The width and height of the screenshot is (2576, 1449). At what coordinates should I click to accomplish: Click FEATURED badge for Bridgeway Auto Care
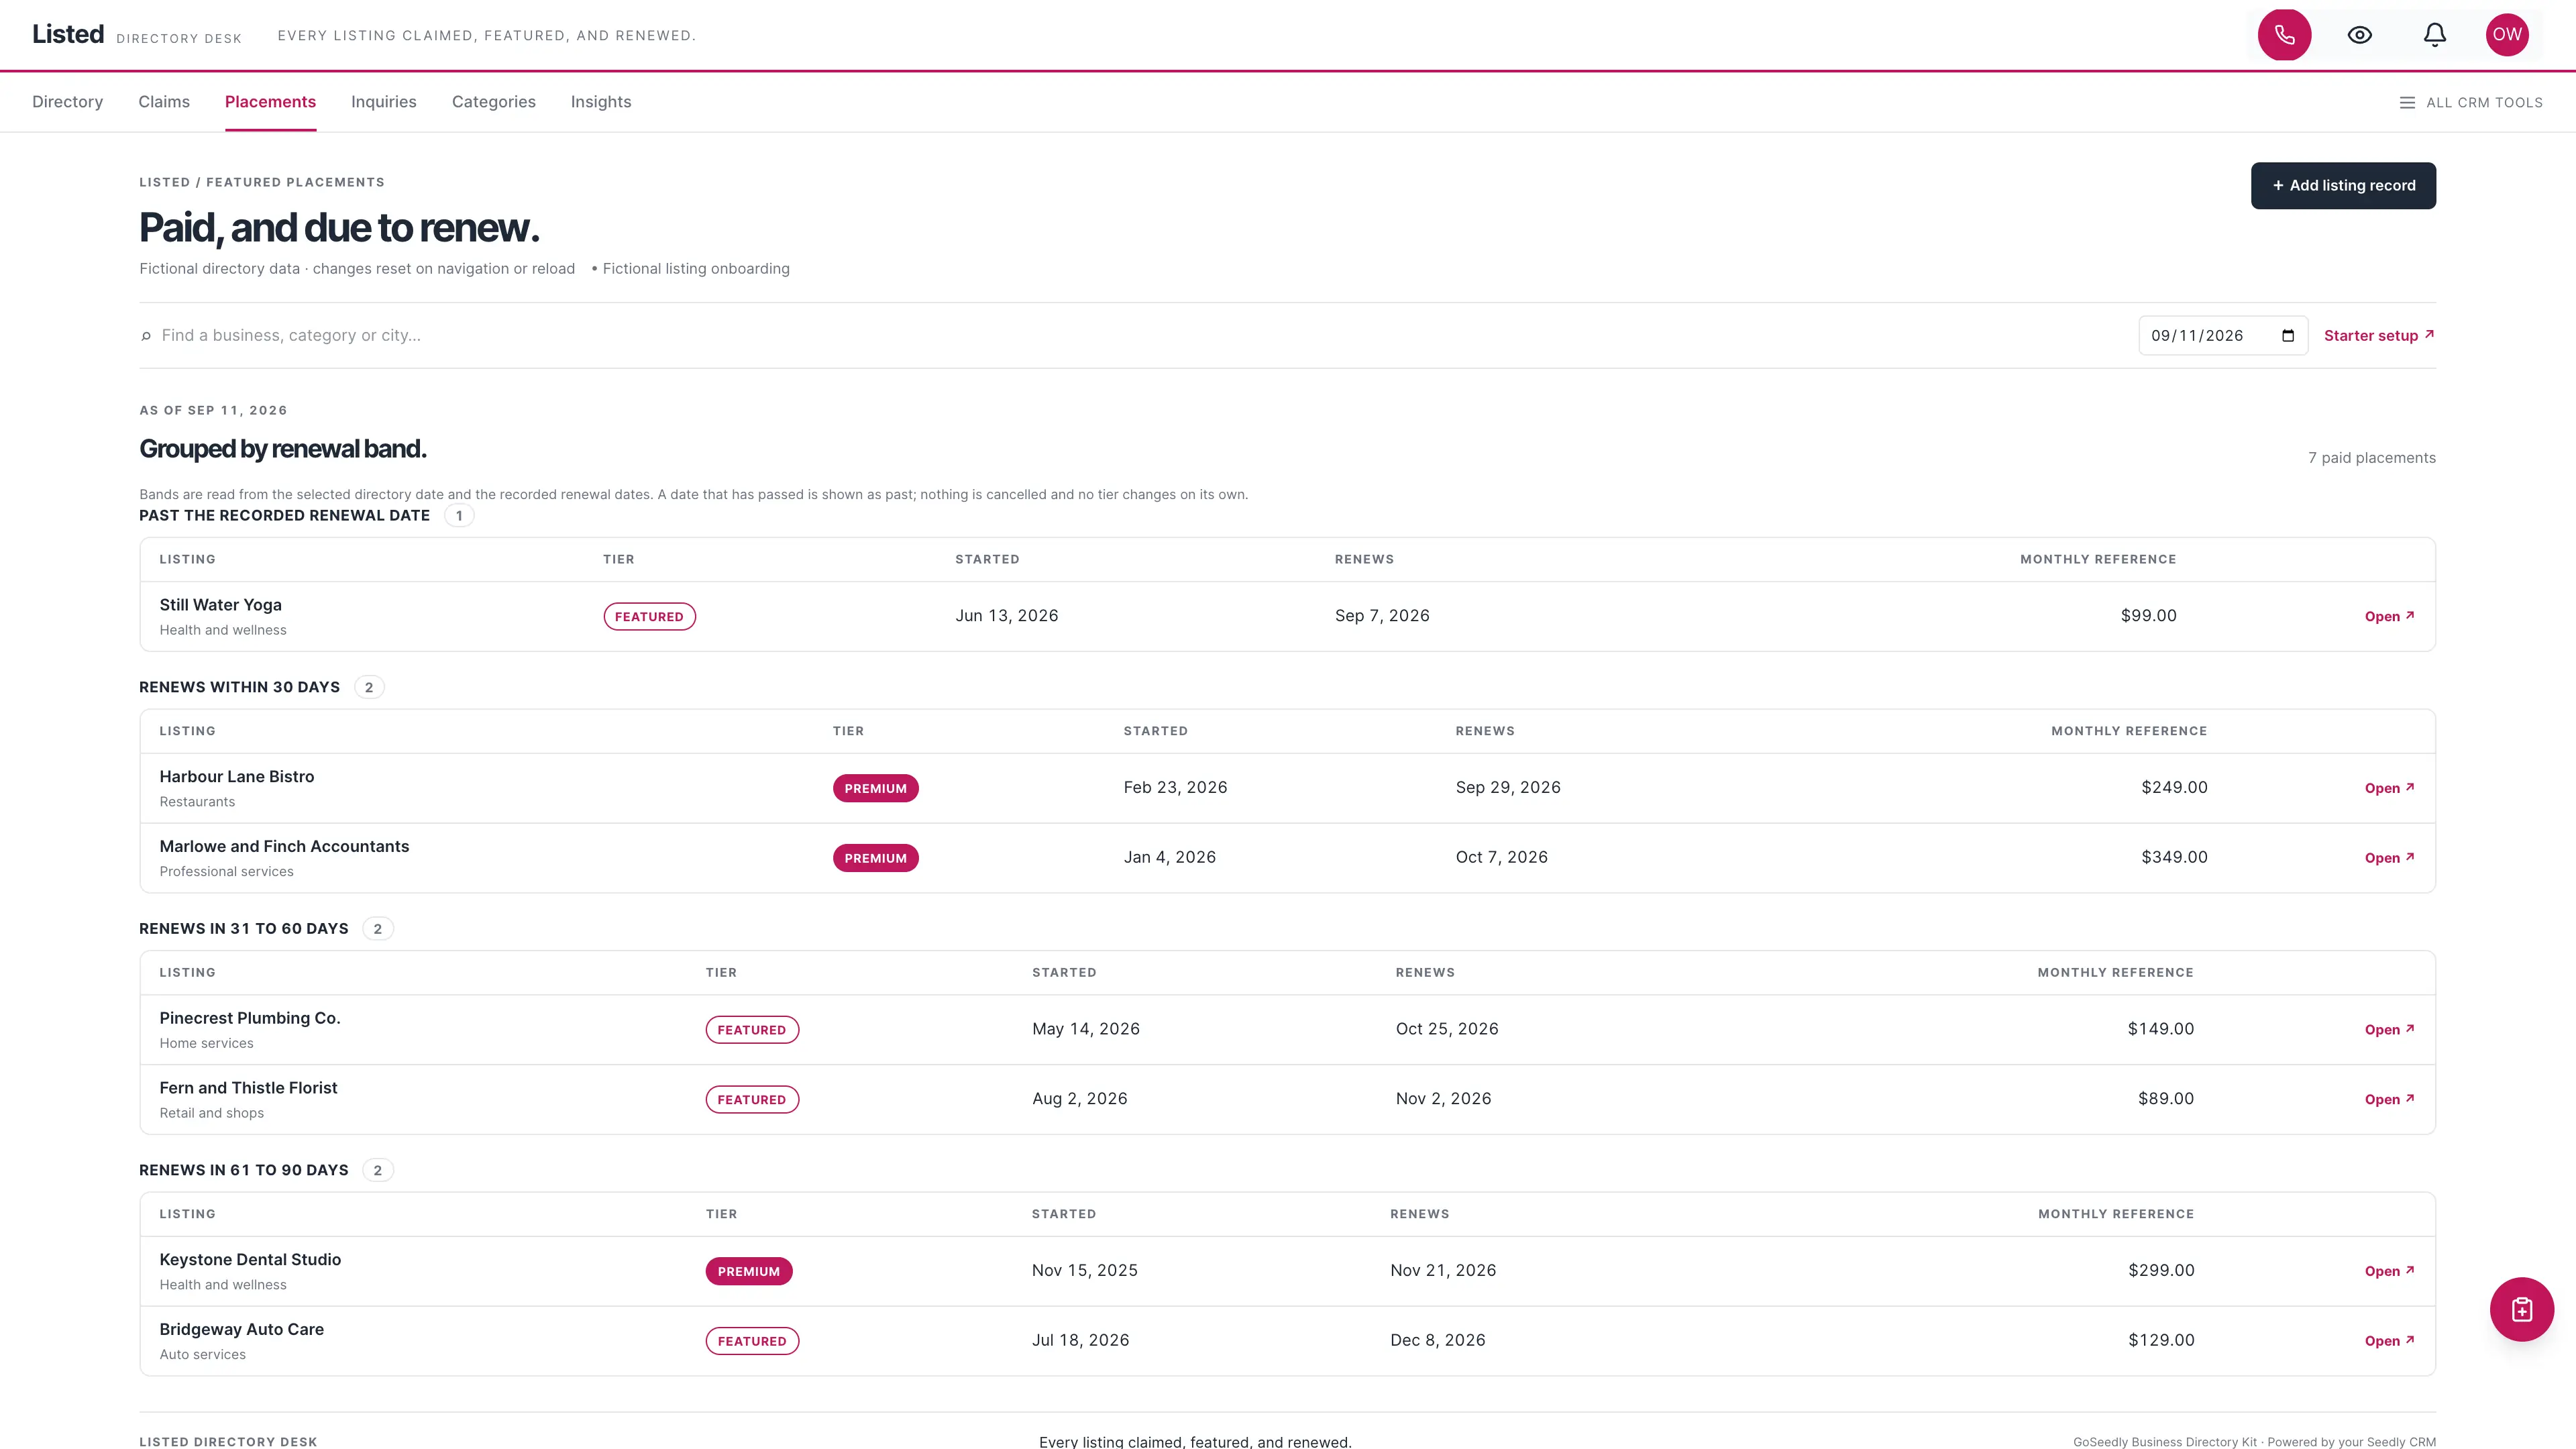[x=752, y=1342]
